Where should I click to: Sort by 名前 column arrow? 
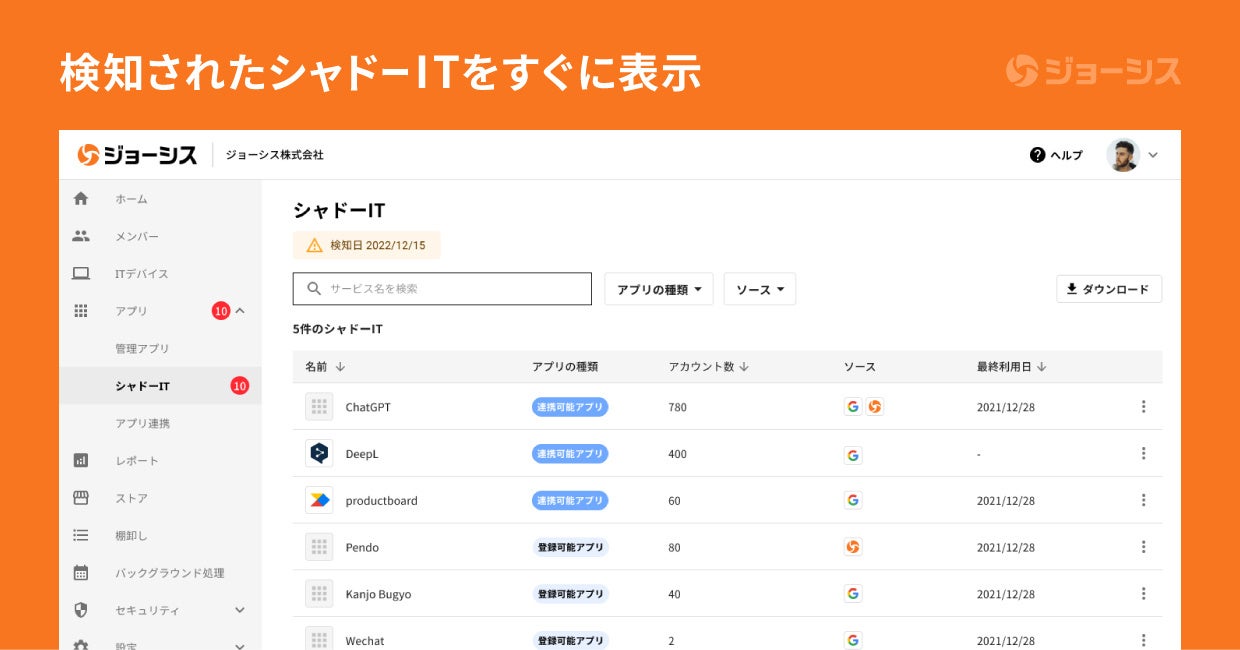341,367
